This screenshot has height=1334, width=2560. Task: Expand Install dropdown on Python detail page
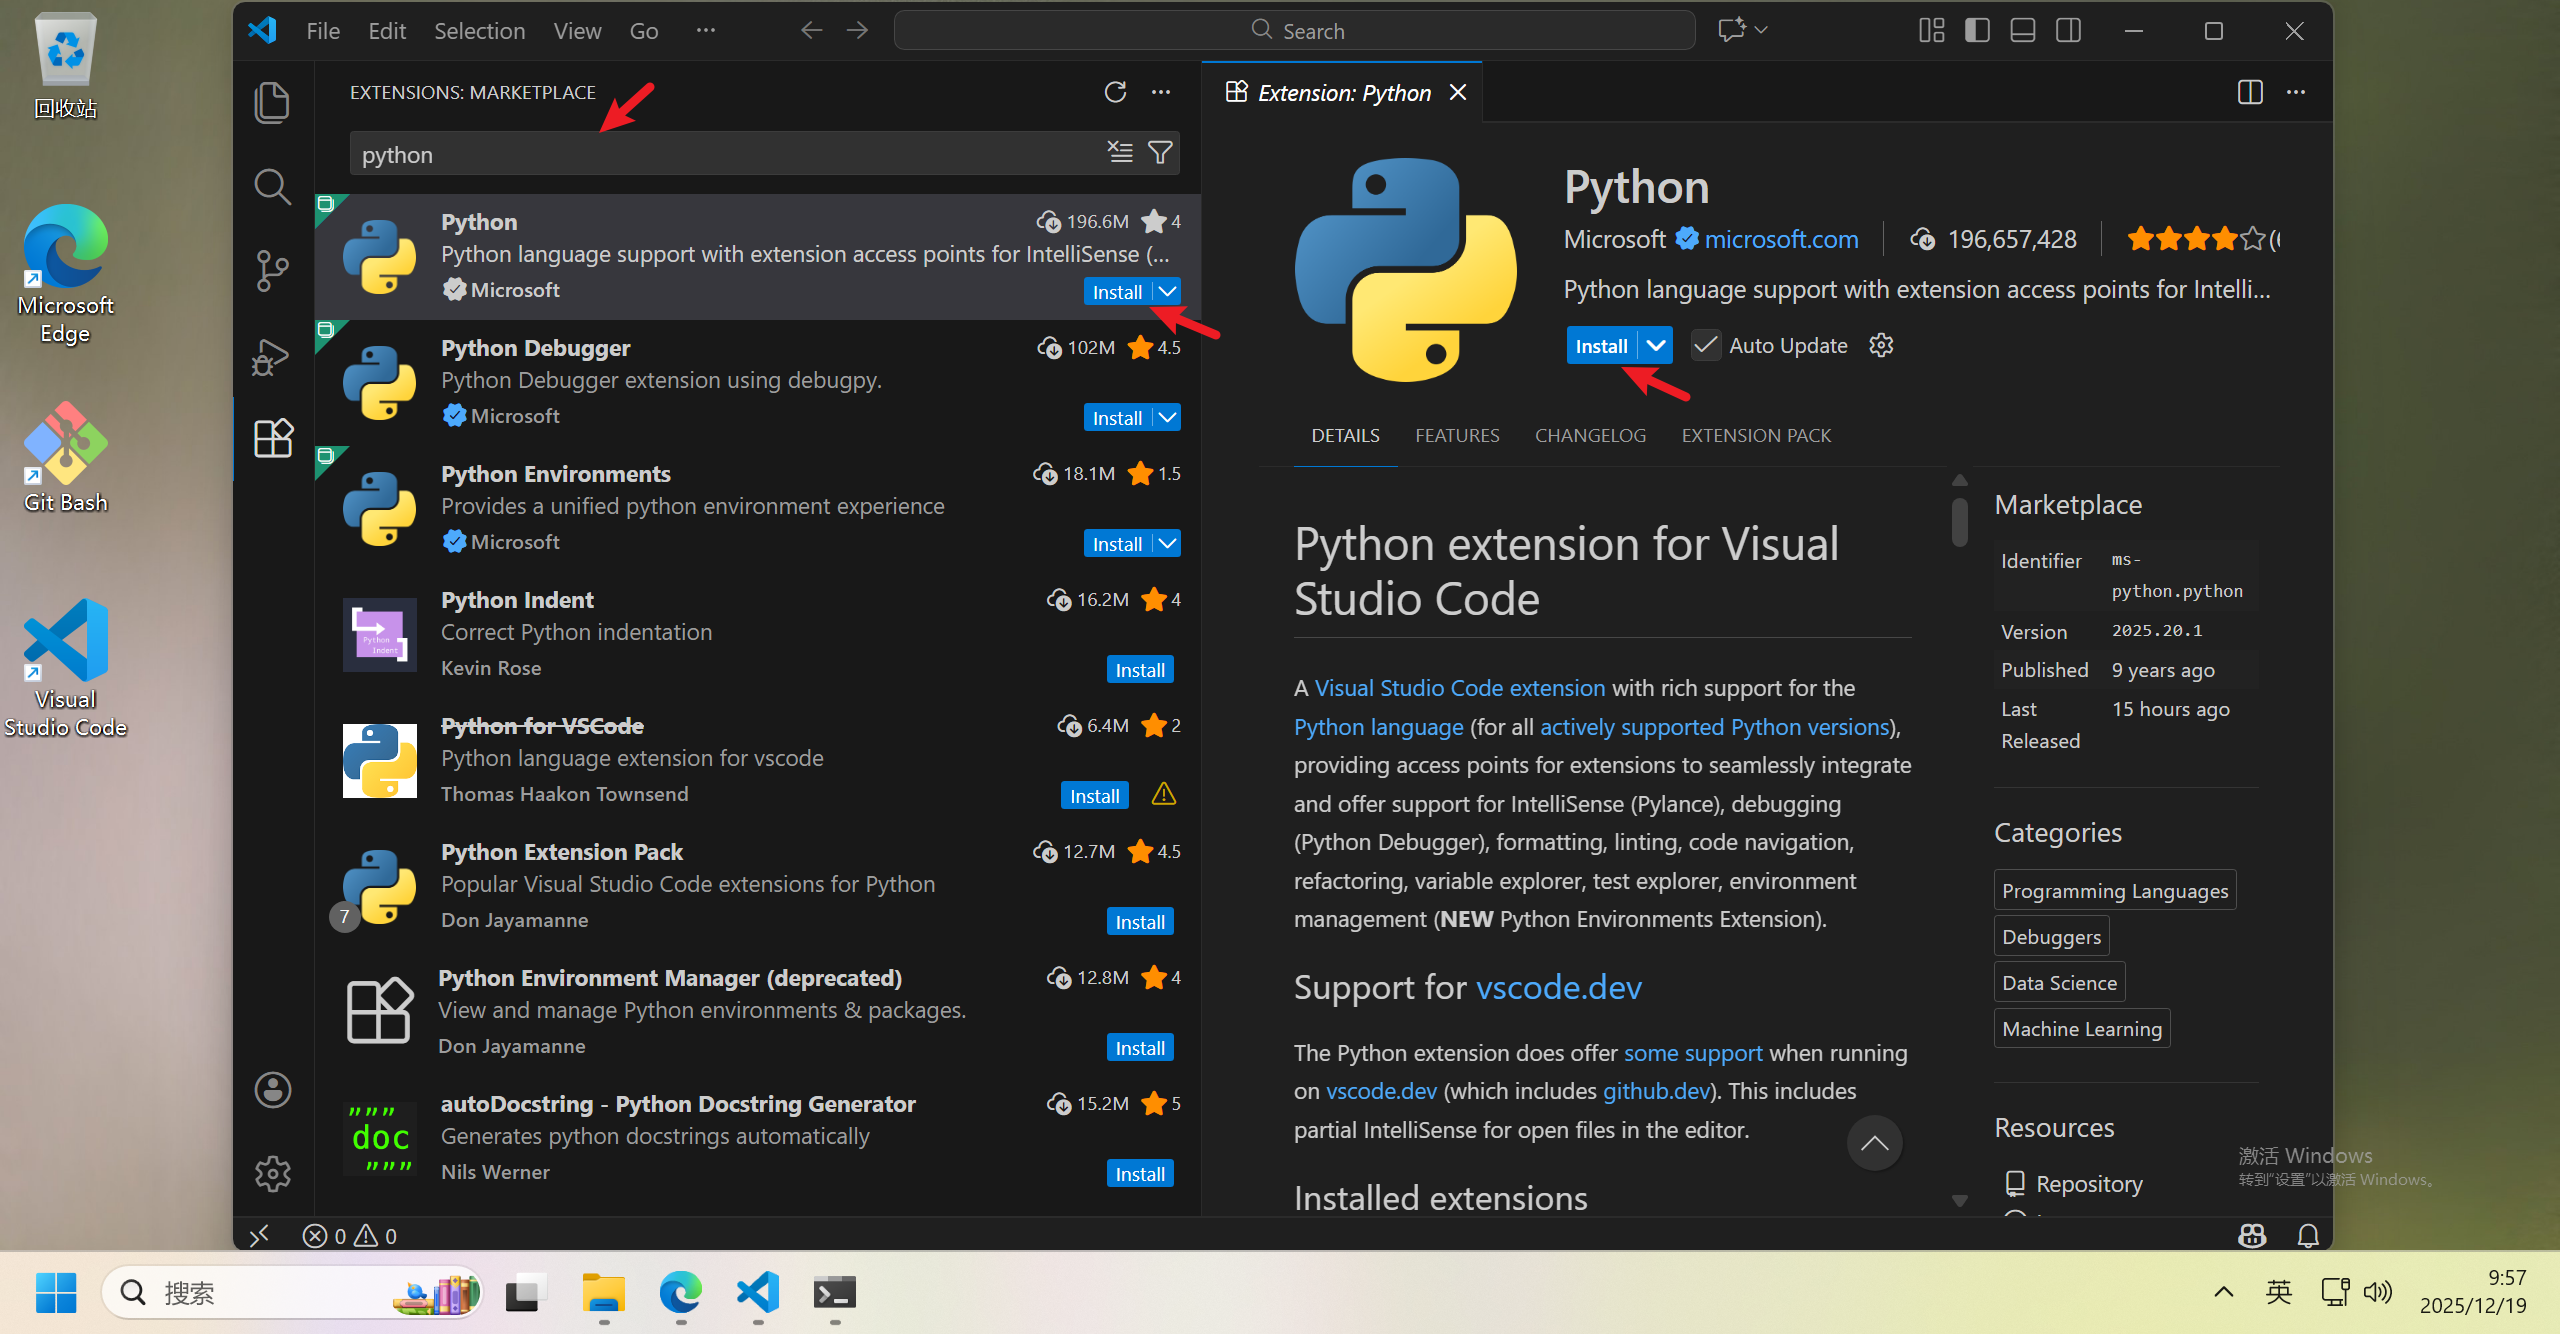click(1656, 345)
